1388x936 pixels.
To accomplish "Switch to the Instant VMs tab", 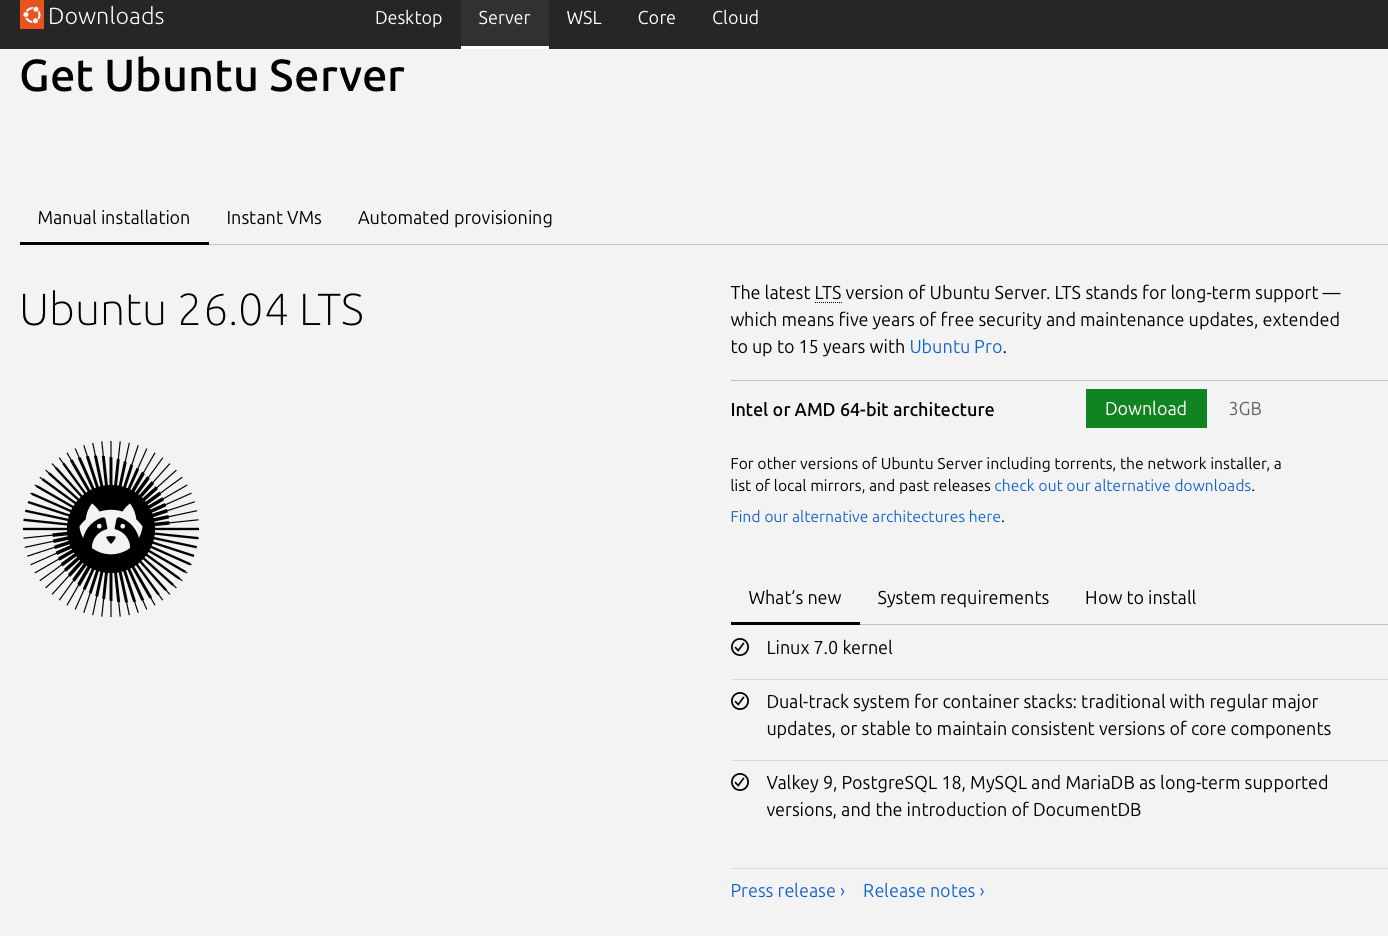I will click(274, 218).
